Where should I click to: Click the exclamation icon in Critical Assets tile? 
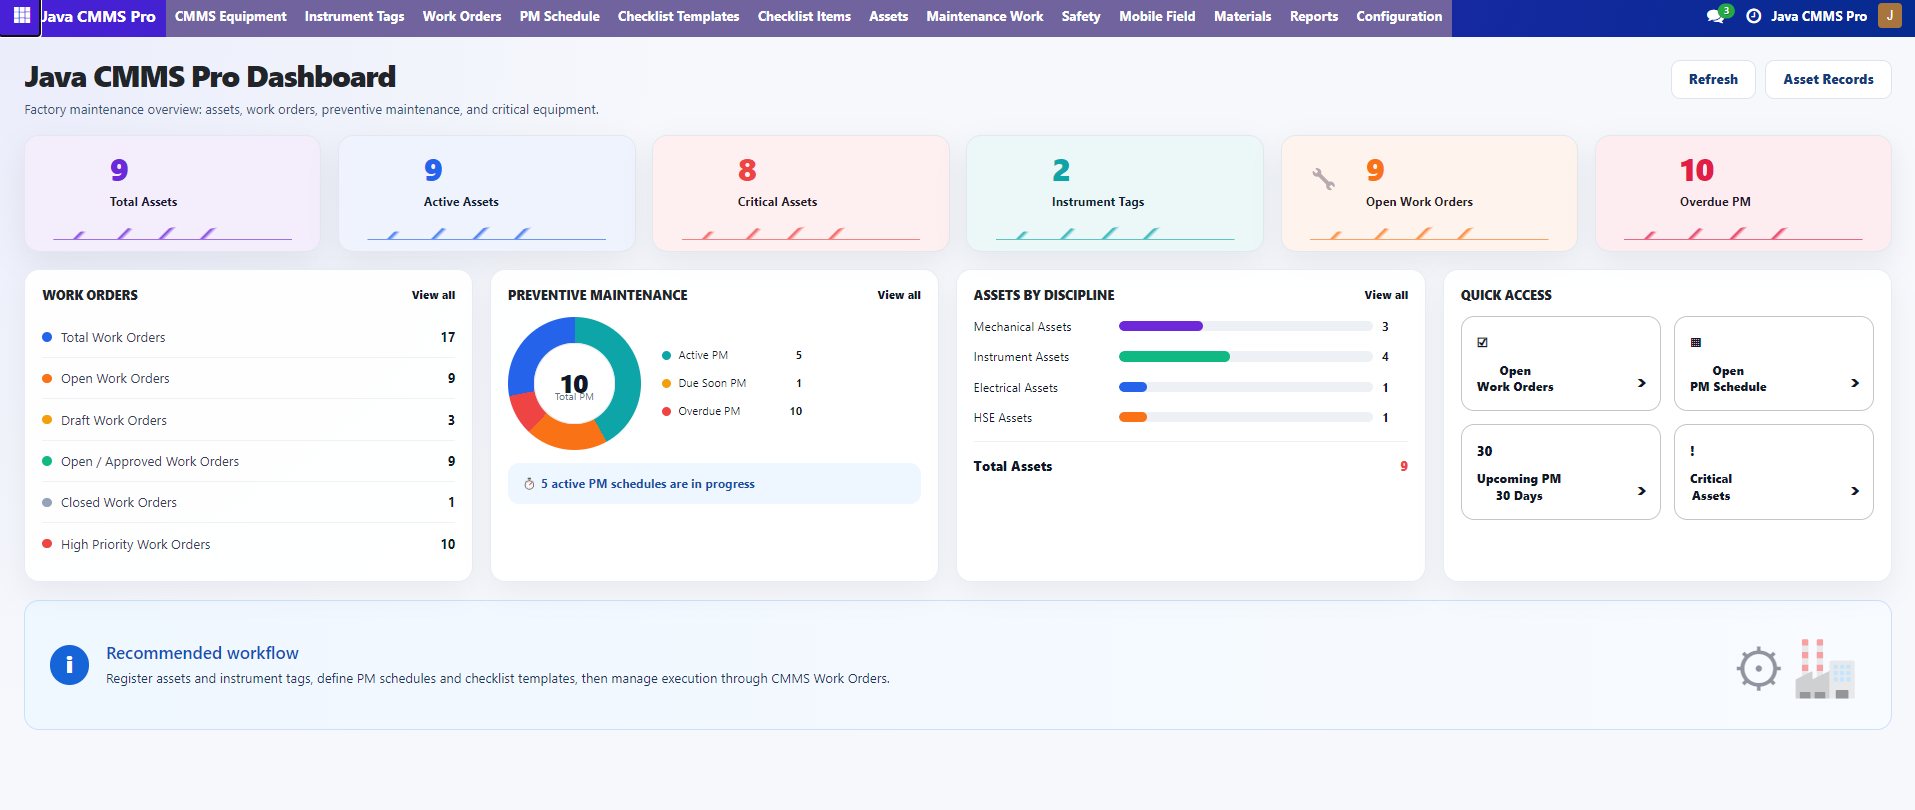pyautogui.click(x=1692, y=451)
